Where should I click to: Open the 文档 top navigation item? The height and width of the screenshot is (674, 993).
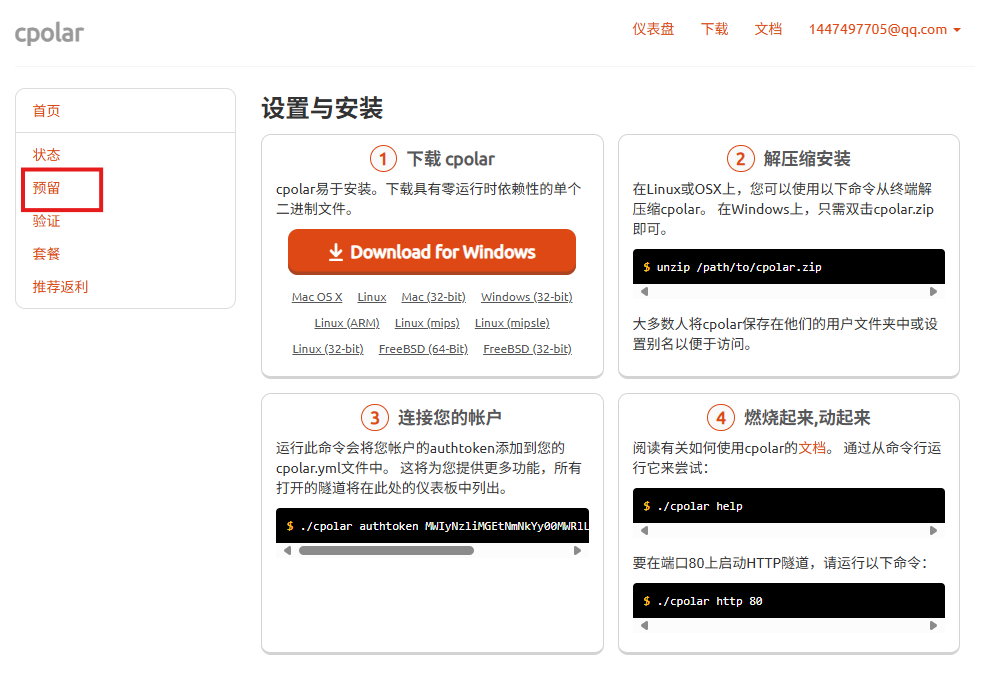(768, 29)
